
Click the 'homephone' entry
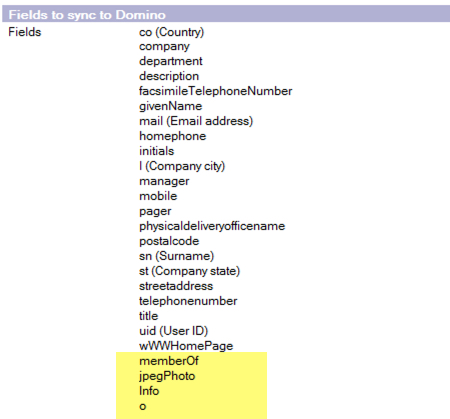(x=172, y=136)
